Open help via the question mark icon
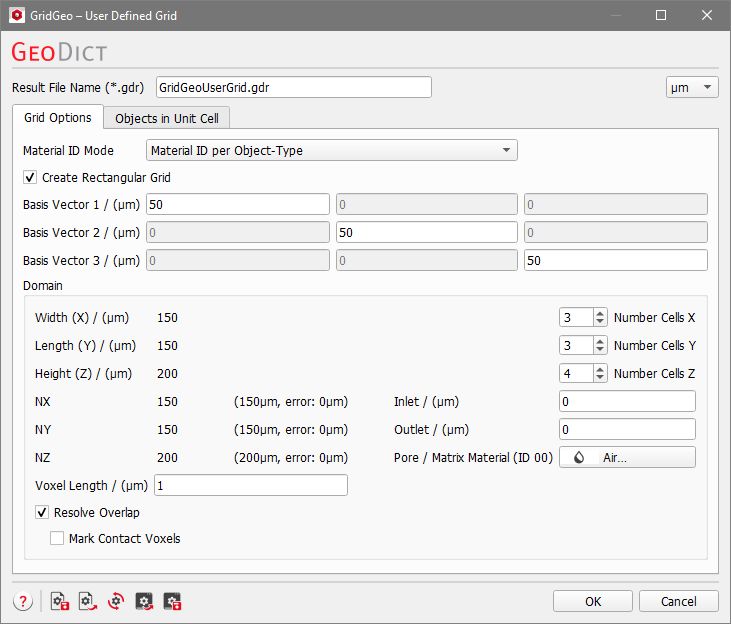This screenshot has width=731, height=624. click(23, 602)
